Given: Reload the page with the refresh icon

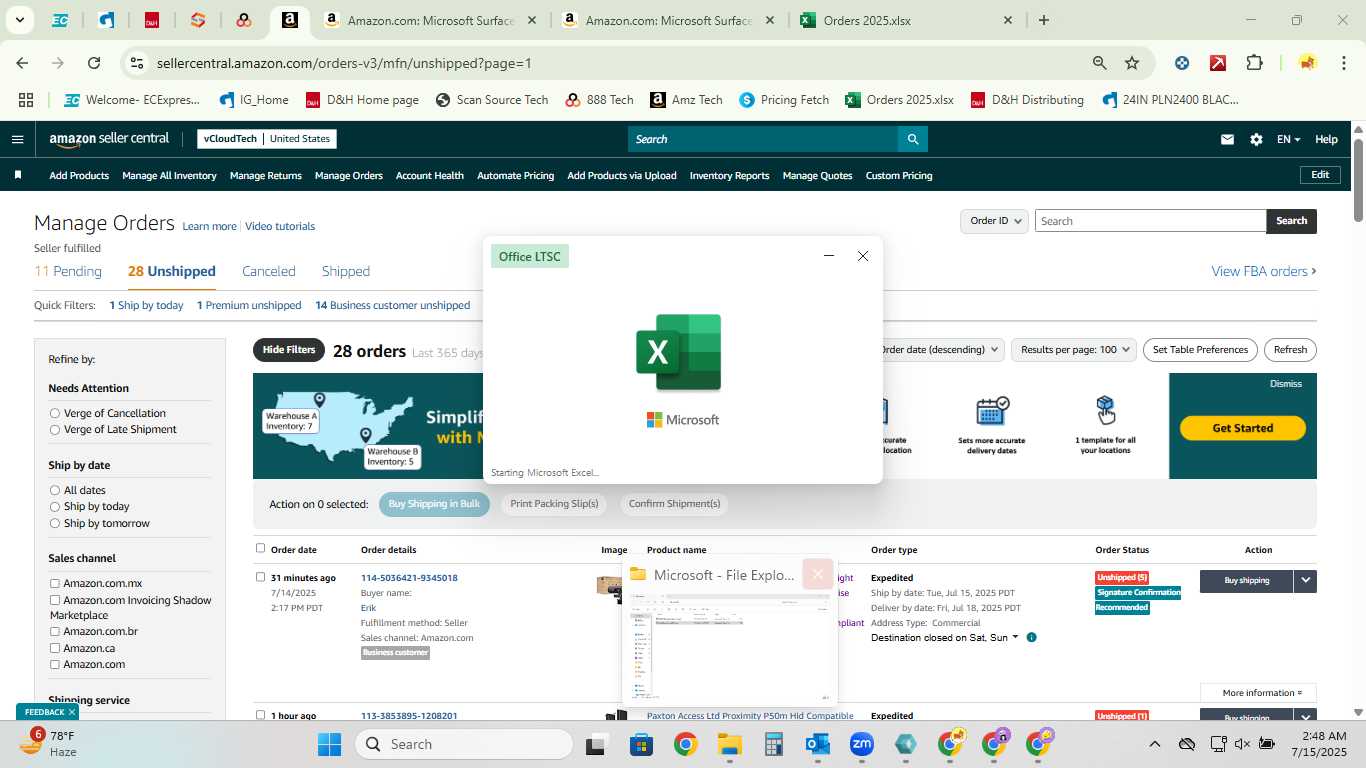Looking at the screenshot, I should pos(94,63).
